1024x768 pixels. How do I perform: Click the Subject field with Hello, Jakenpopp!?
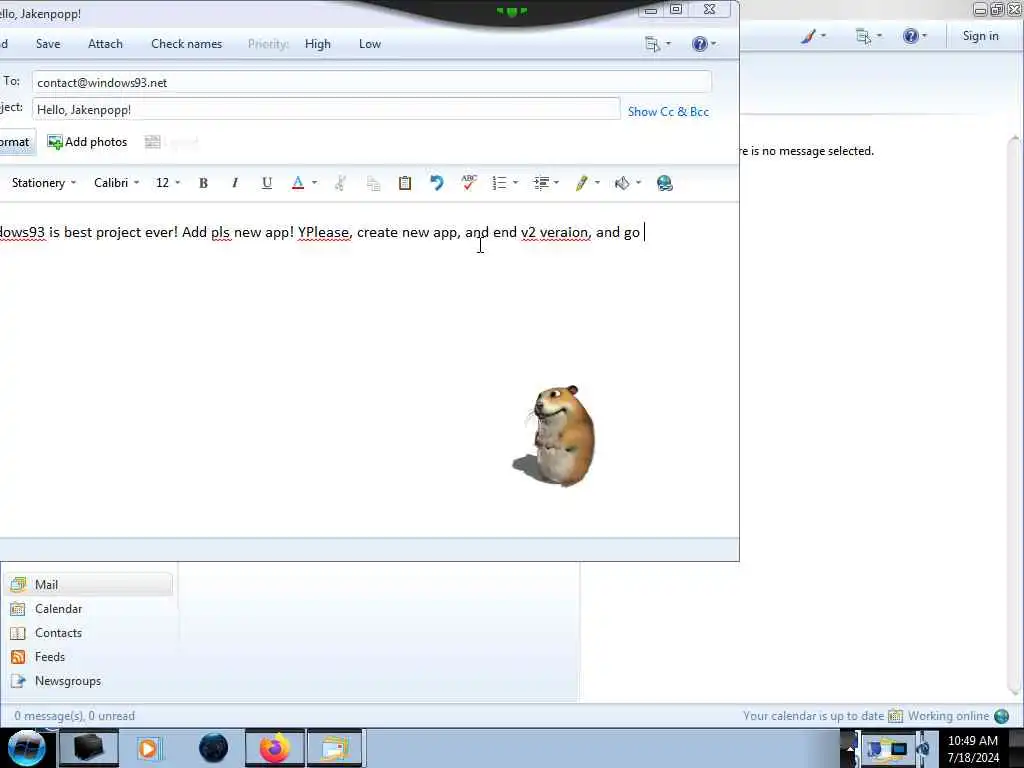[326, 109]
